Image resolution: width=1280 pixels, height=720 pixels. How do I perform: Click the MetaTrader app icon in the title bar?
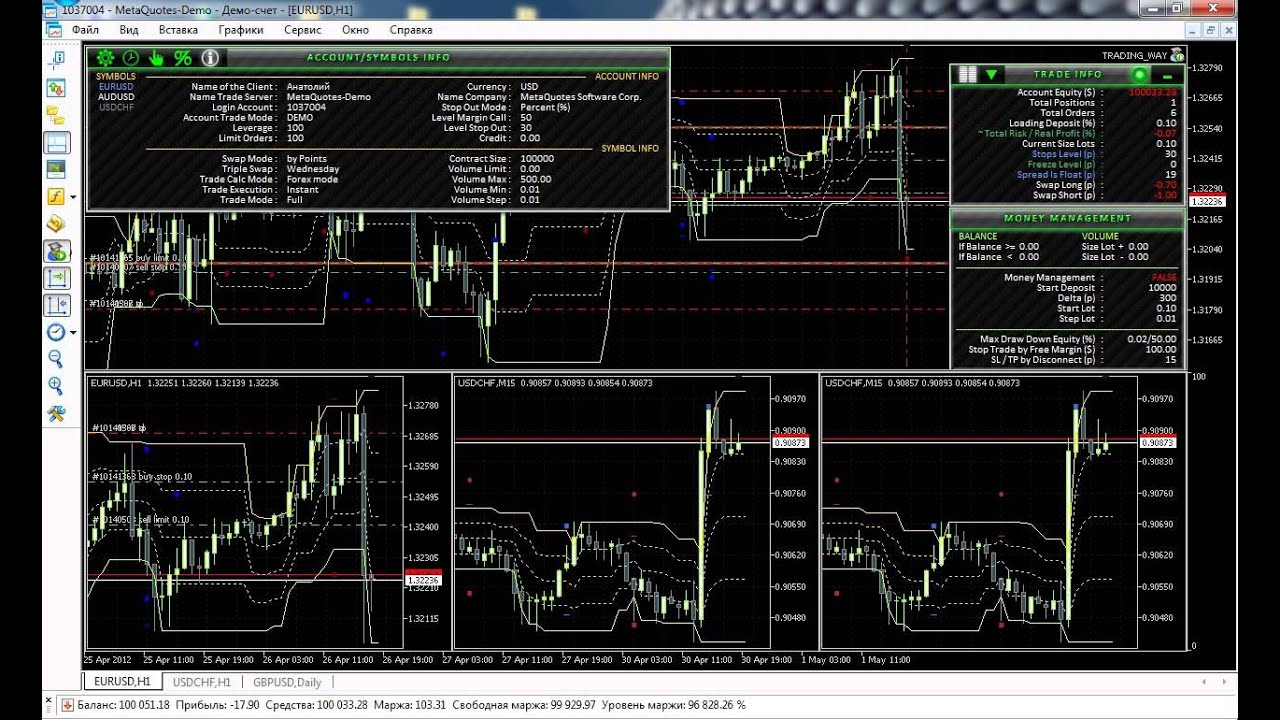(52, 8)
